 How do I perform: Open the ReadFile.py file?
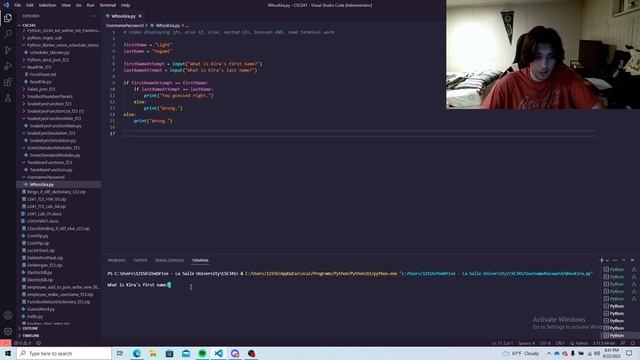pos(40,82)
